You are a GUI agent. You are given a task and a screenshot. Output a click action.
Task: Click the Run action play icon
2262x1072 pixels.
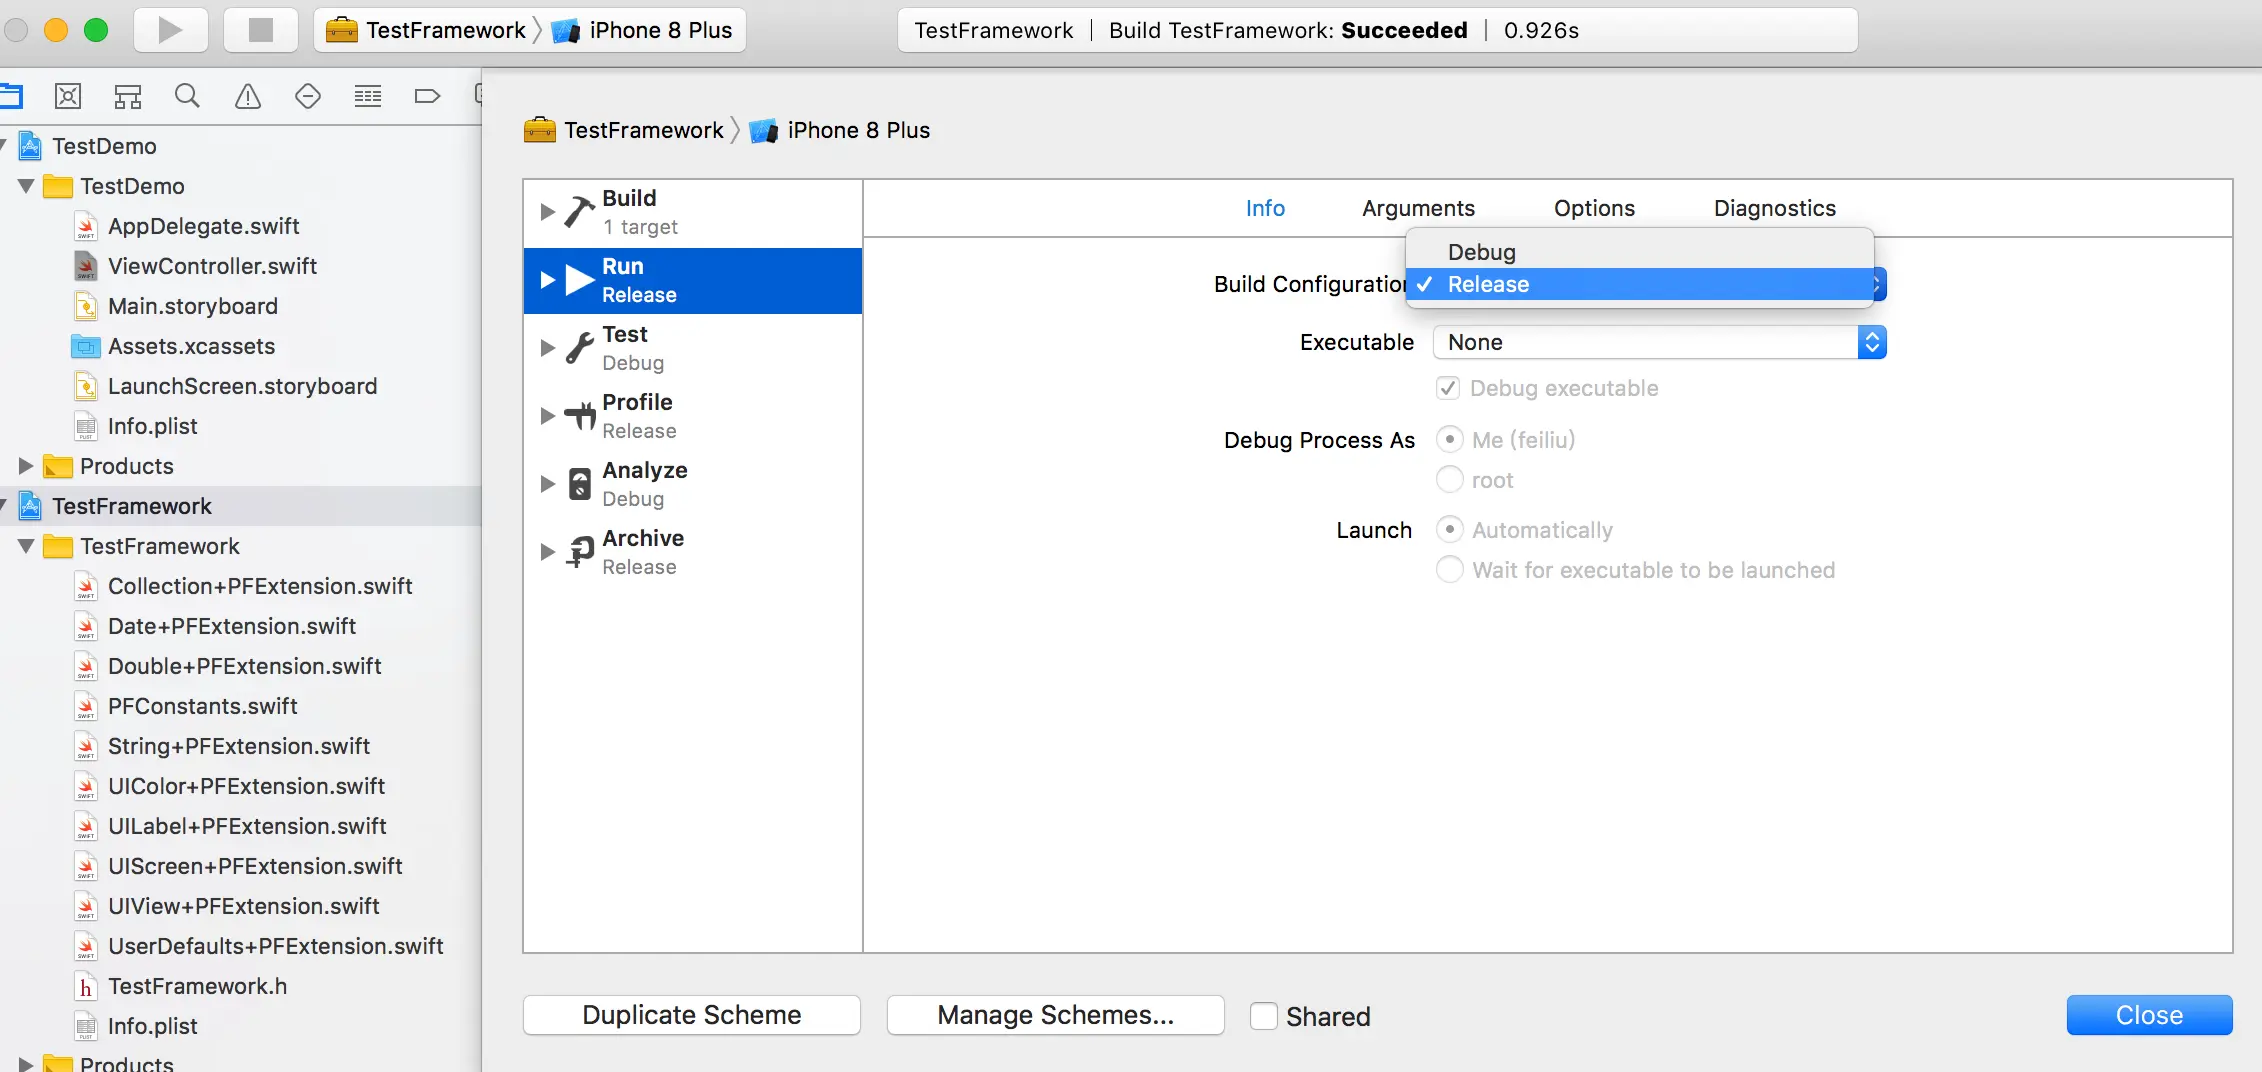(580, 280)
